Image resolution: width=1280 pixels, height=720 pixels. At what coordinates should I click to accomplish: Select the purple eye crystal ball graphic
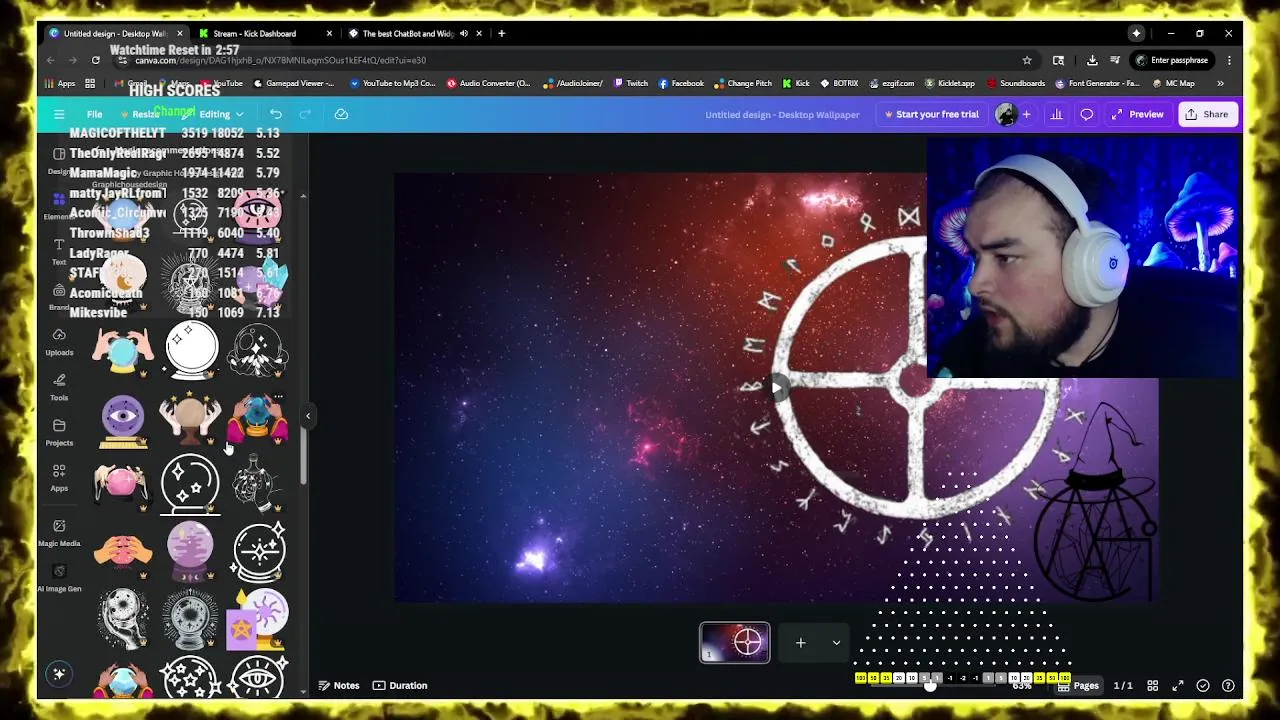(123, 419)
